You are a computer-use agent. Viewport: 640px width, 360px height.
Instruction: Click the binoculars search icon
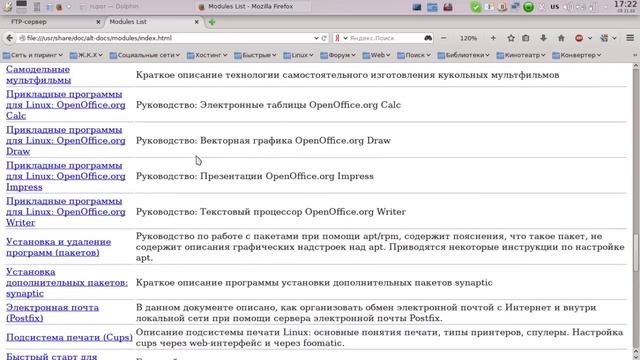click(x=428, y=38)
